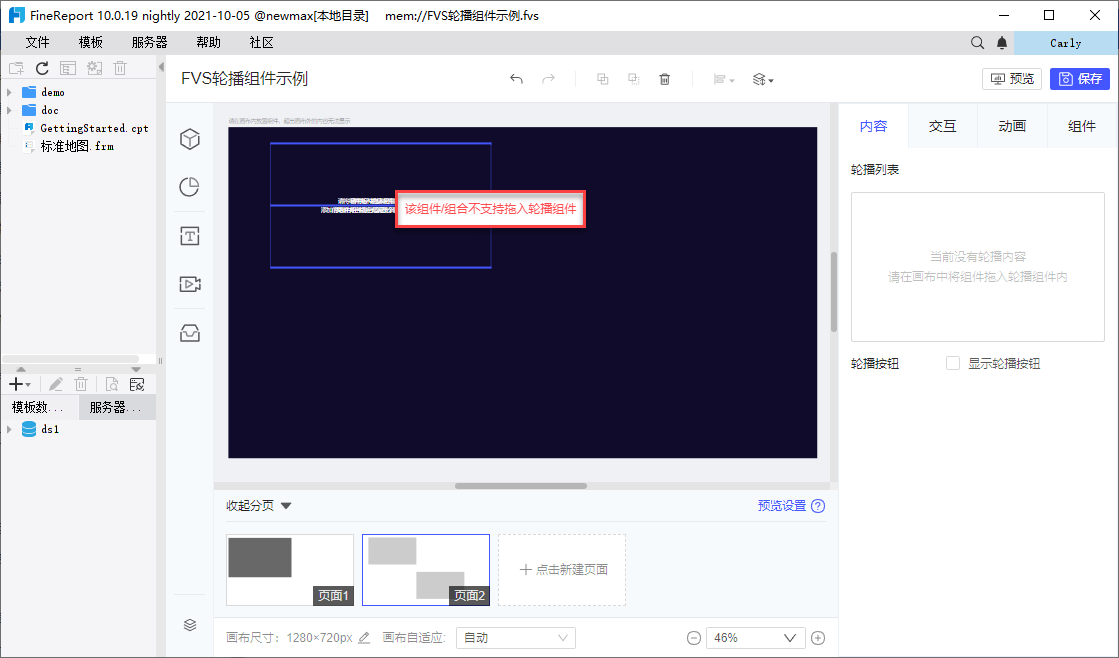
Task: Open the 帮助 menu
Action: 208,43
